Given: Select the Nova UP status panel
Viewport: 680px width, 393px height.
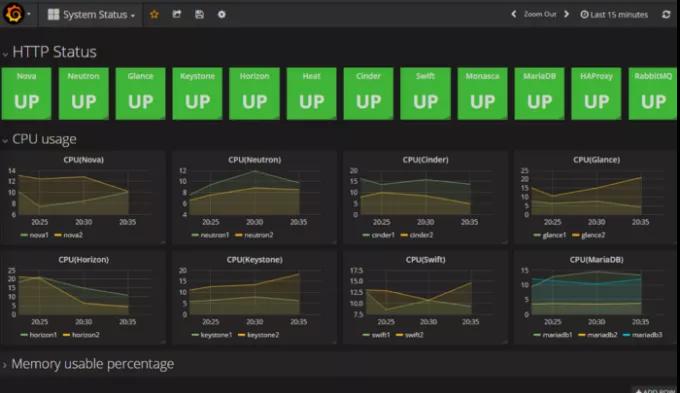Looking at the screenshot, I should pos(26,93).
